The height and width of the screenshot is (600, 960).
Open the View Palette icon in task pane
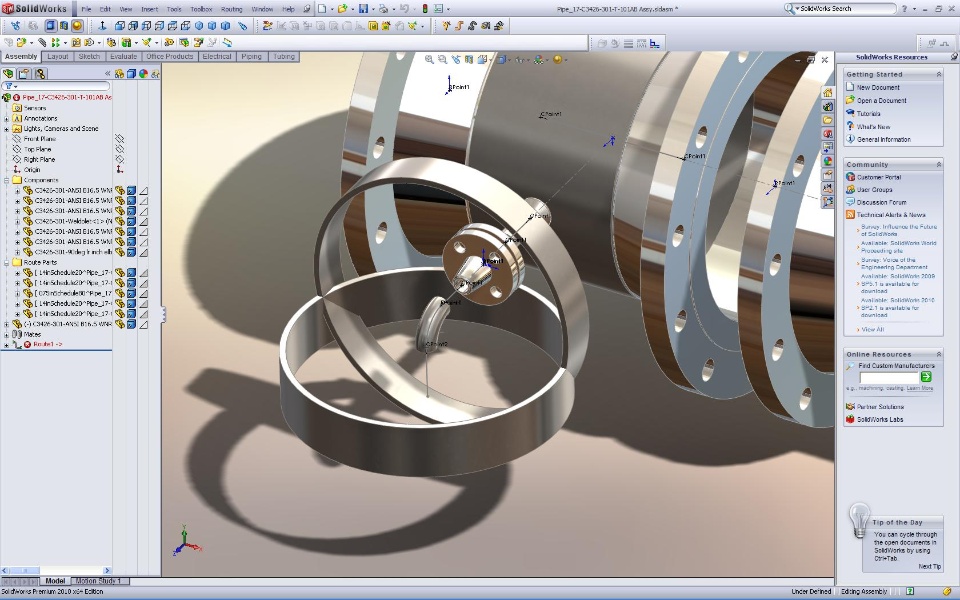[828, 148]
